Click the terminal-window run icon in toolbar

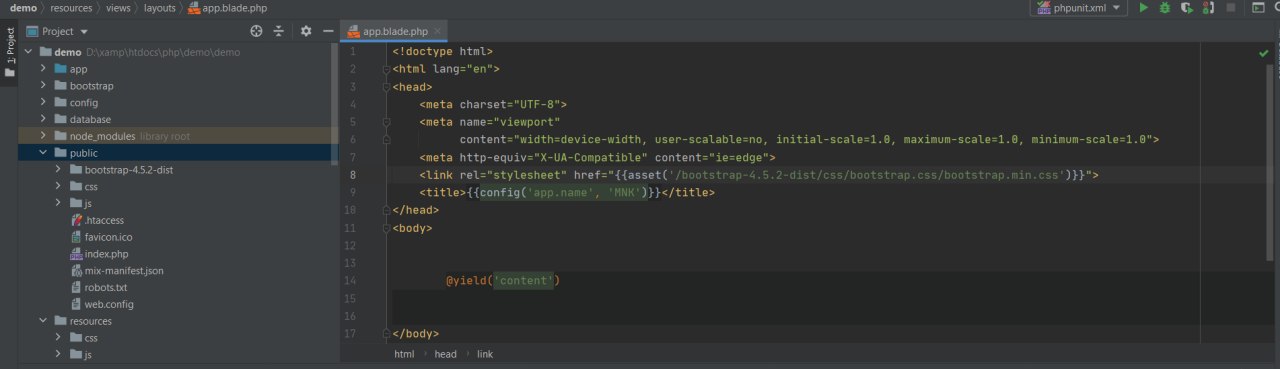[x=1259, y=8]
